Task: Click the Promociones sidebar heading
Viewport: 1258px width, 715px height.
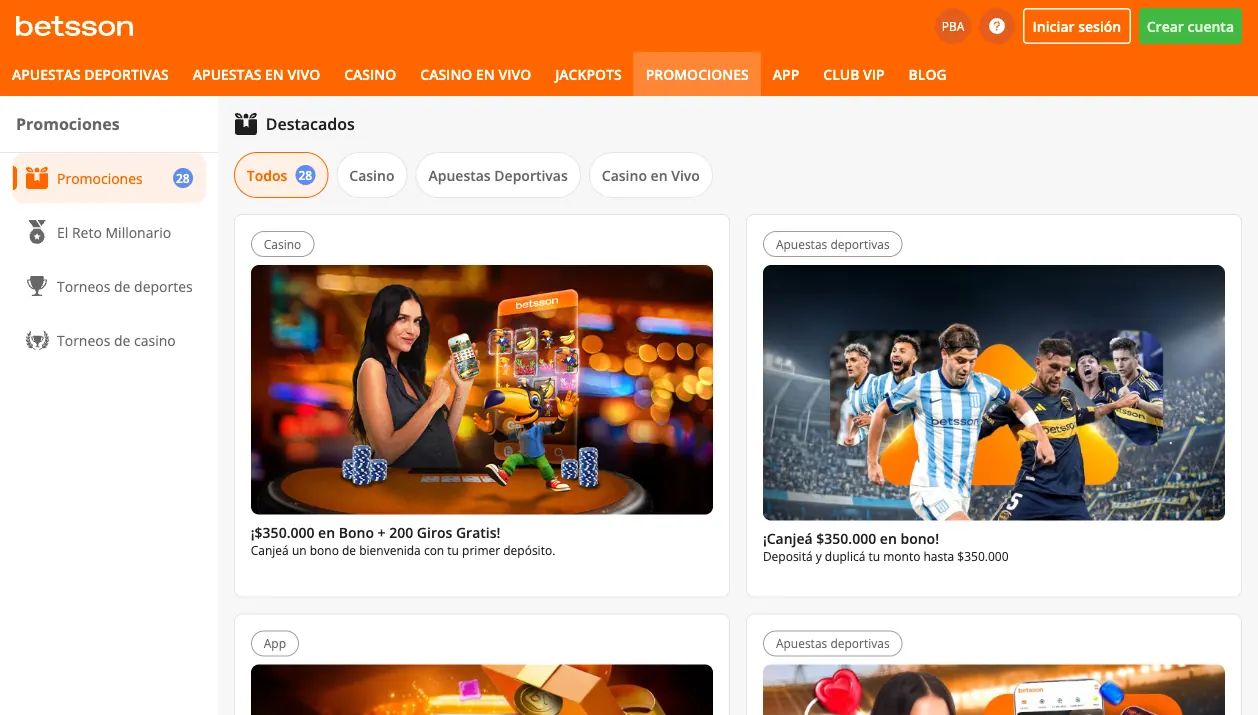Action: 68,124
